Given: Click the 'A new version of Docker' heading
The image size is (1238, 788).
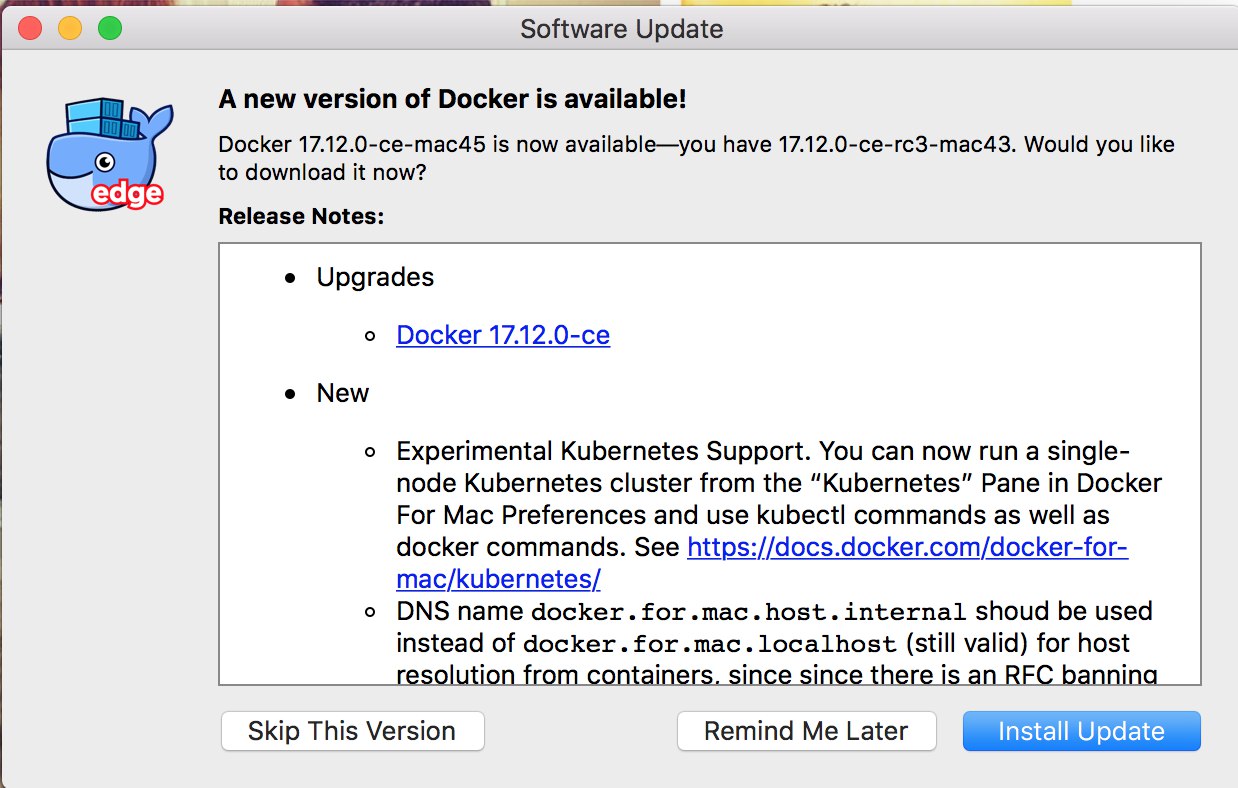Looking at the screenshot, I should (x=452, y=99).
